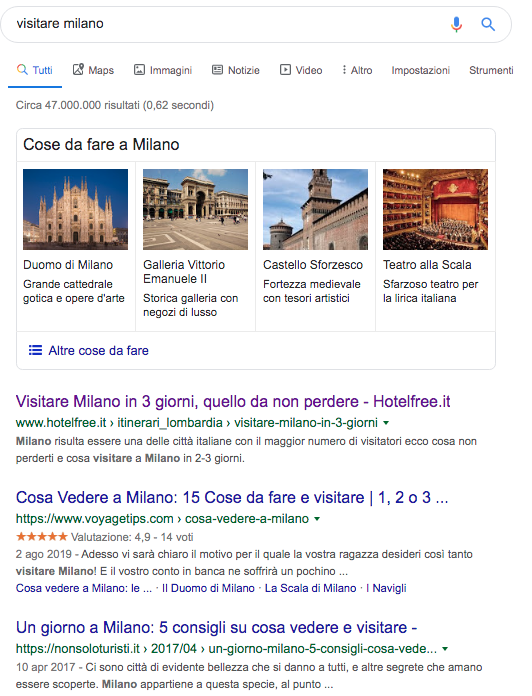Open the Galleria Vittorio Emanuele II photo

coord(195,209)
